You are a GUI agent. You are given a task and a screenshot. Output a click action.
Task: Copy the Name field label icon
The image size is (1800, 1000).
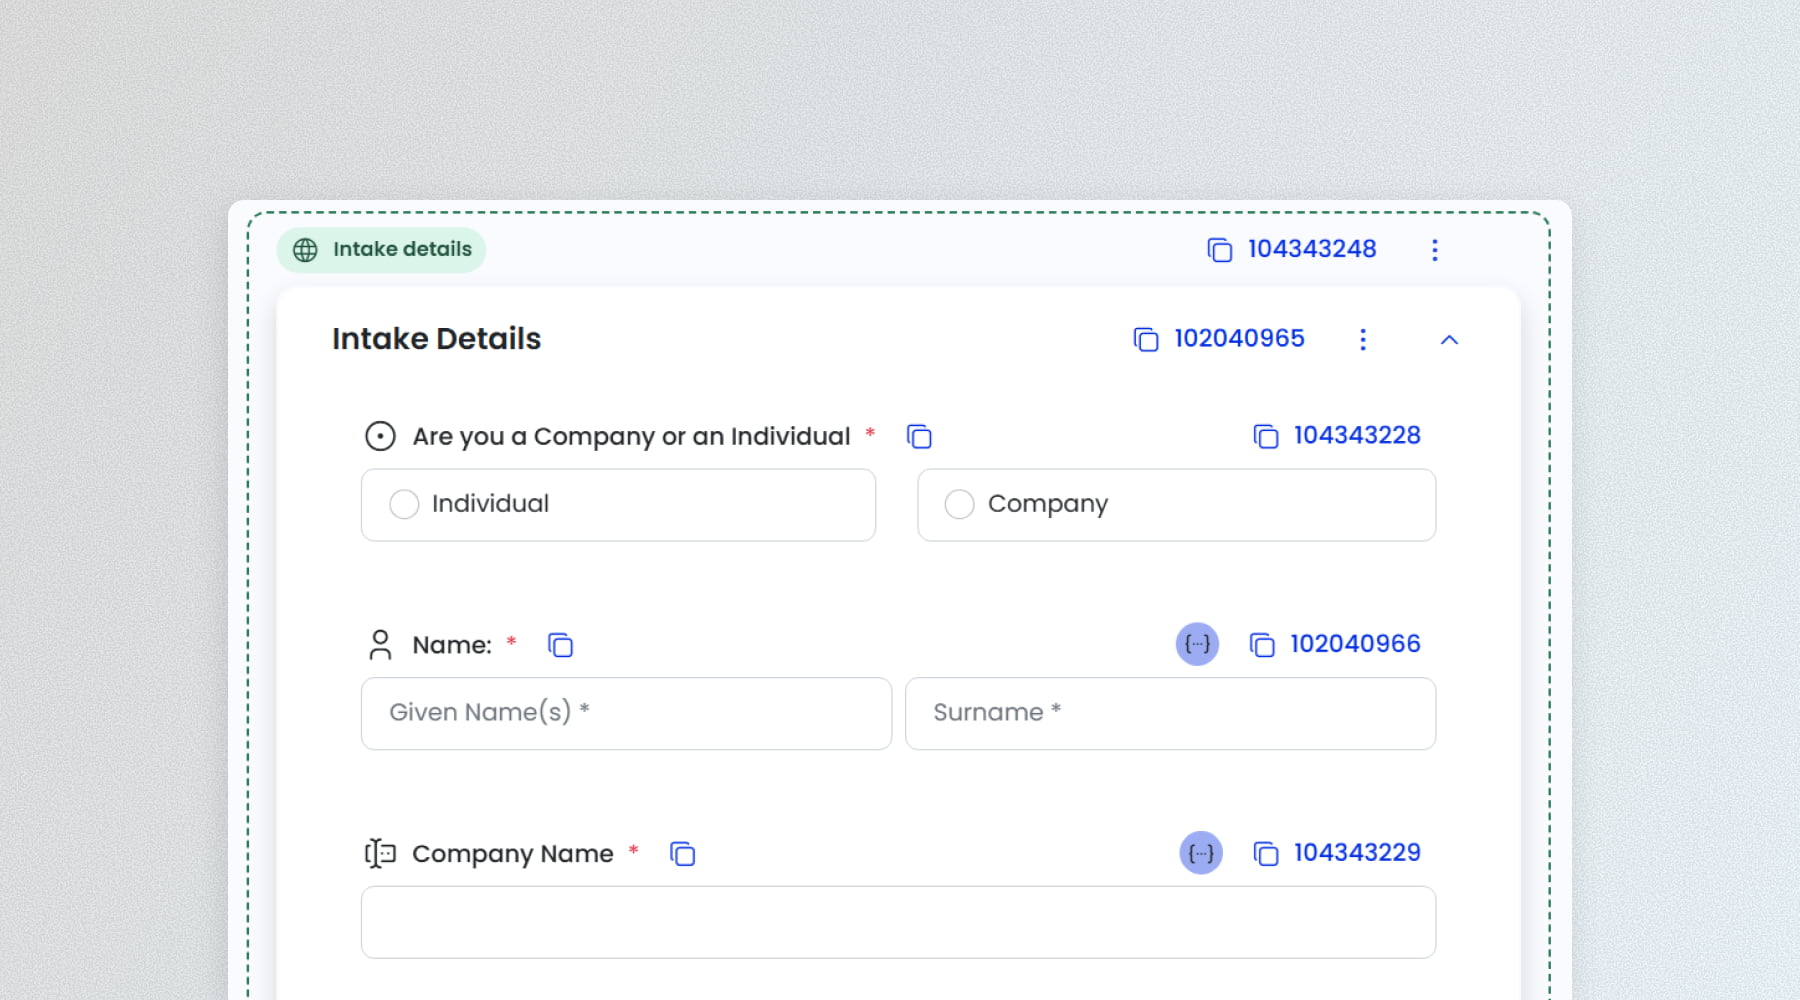pos(560,646)
